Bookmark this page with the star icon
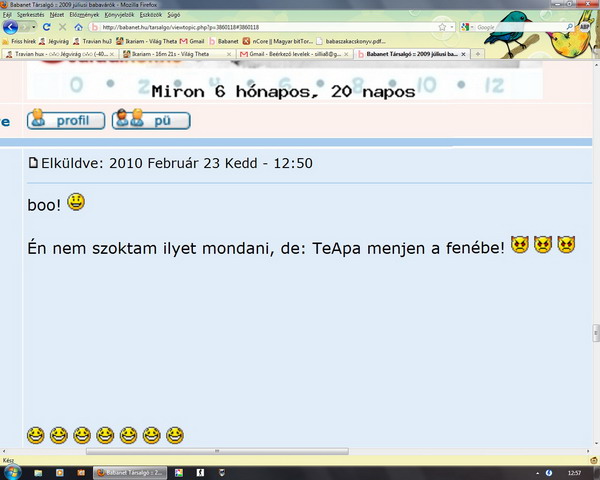 (442, 27)
